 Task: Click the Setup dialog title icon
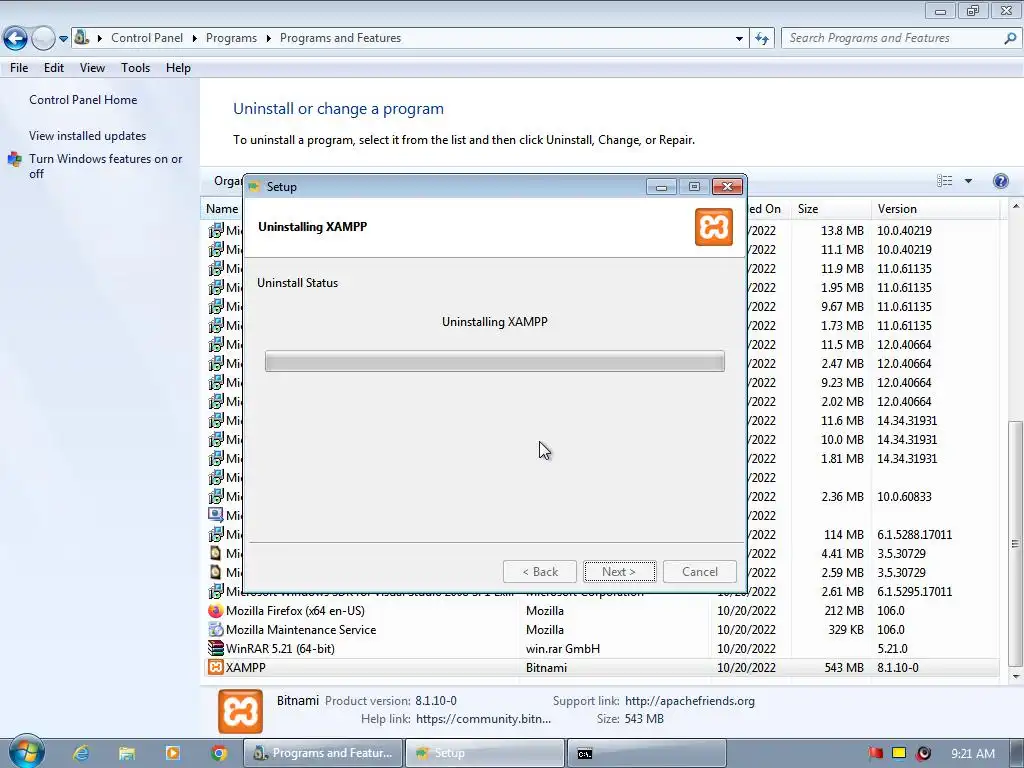(x=254, y=186)
